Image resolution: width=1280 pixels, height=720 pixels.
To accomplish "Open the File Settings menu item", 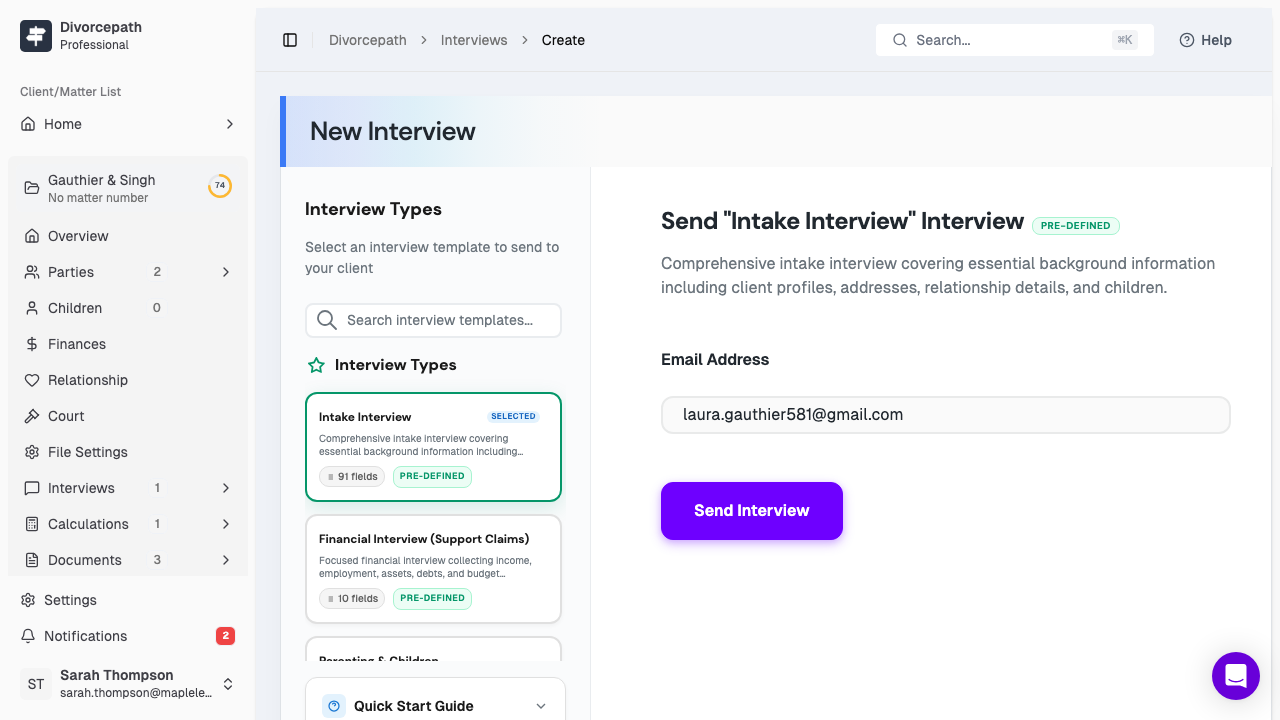I will click(x=128, y=452).
